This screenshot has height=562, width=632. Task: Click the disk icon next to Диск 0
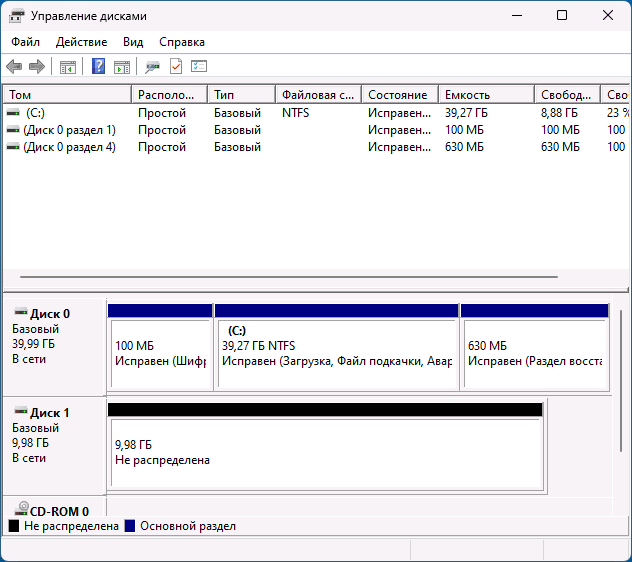pos(21,312)
